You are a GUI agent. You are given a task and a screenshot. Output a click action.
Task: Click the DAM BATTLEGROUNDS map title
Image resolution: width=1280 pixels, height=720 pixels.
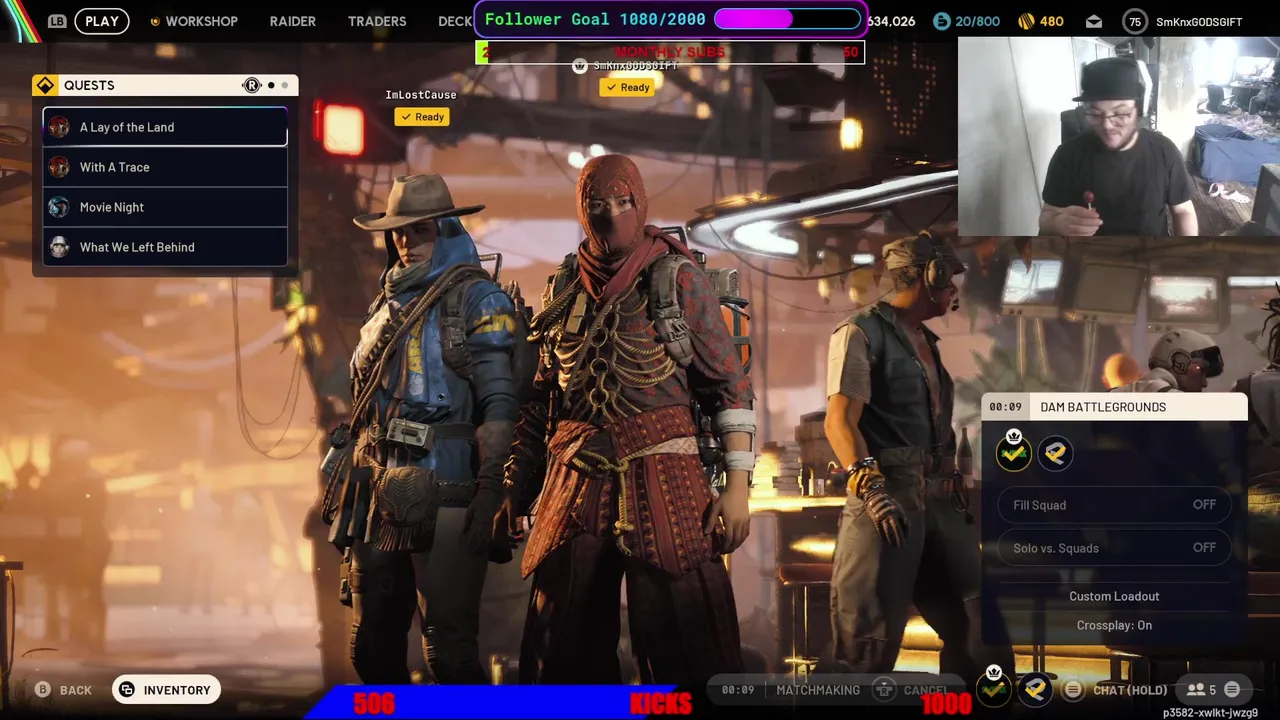coord(1103,407)
